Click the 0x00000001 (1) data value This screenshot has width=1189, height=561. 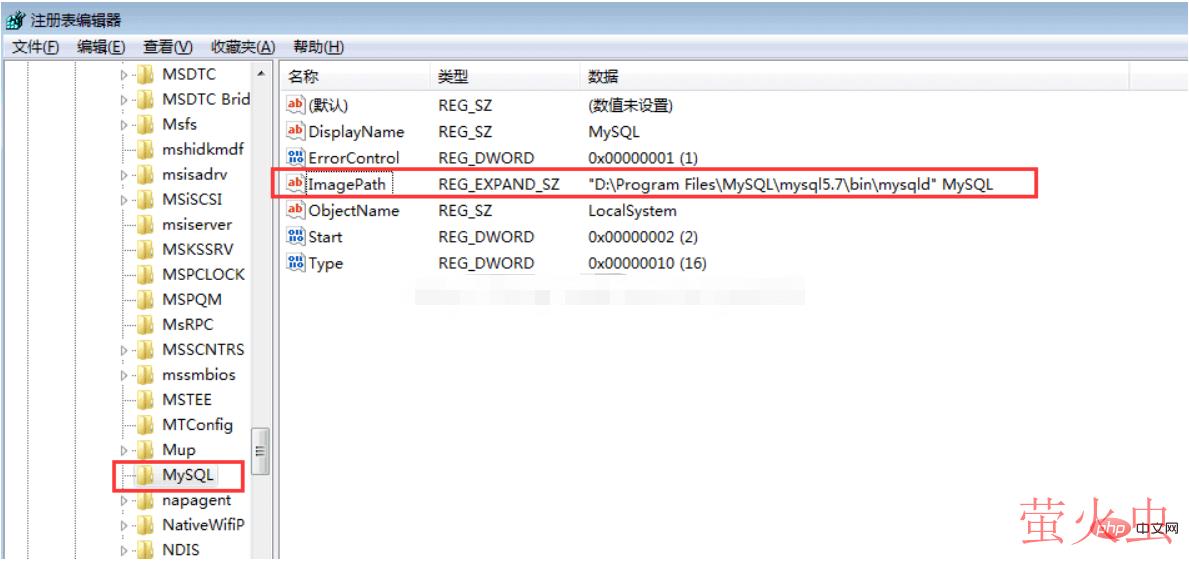tap(642, 158)
